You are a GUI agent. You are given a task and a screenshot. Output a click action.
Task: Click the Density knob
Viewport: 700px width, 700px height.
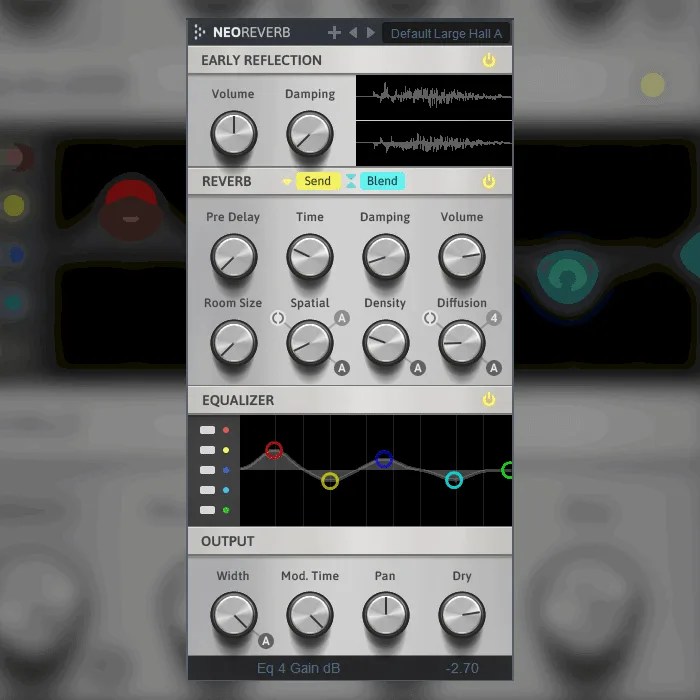pyautogui.click(x=386, y=342)
